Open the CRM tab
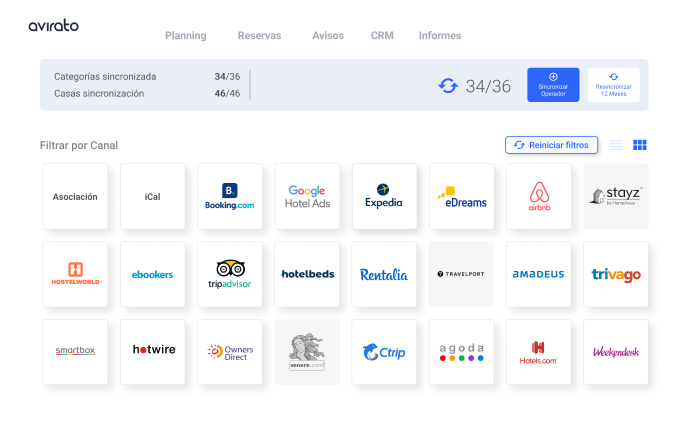The height and width of the screenshot is (441, 700). (382, 36)
